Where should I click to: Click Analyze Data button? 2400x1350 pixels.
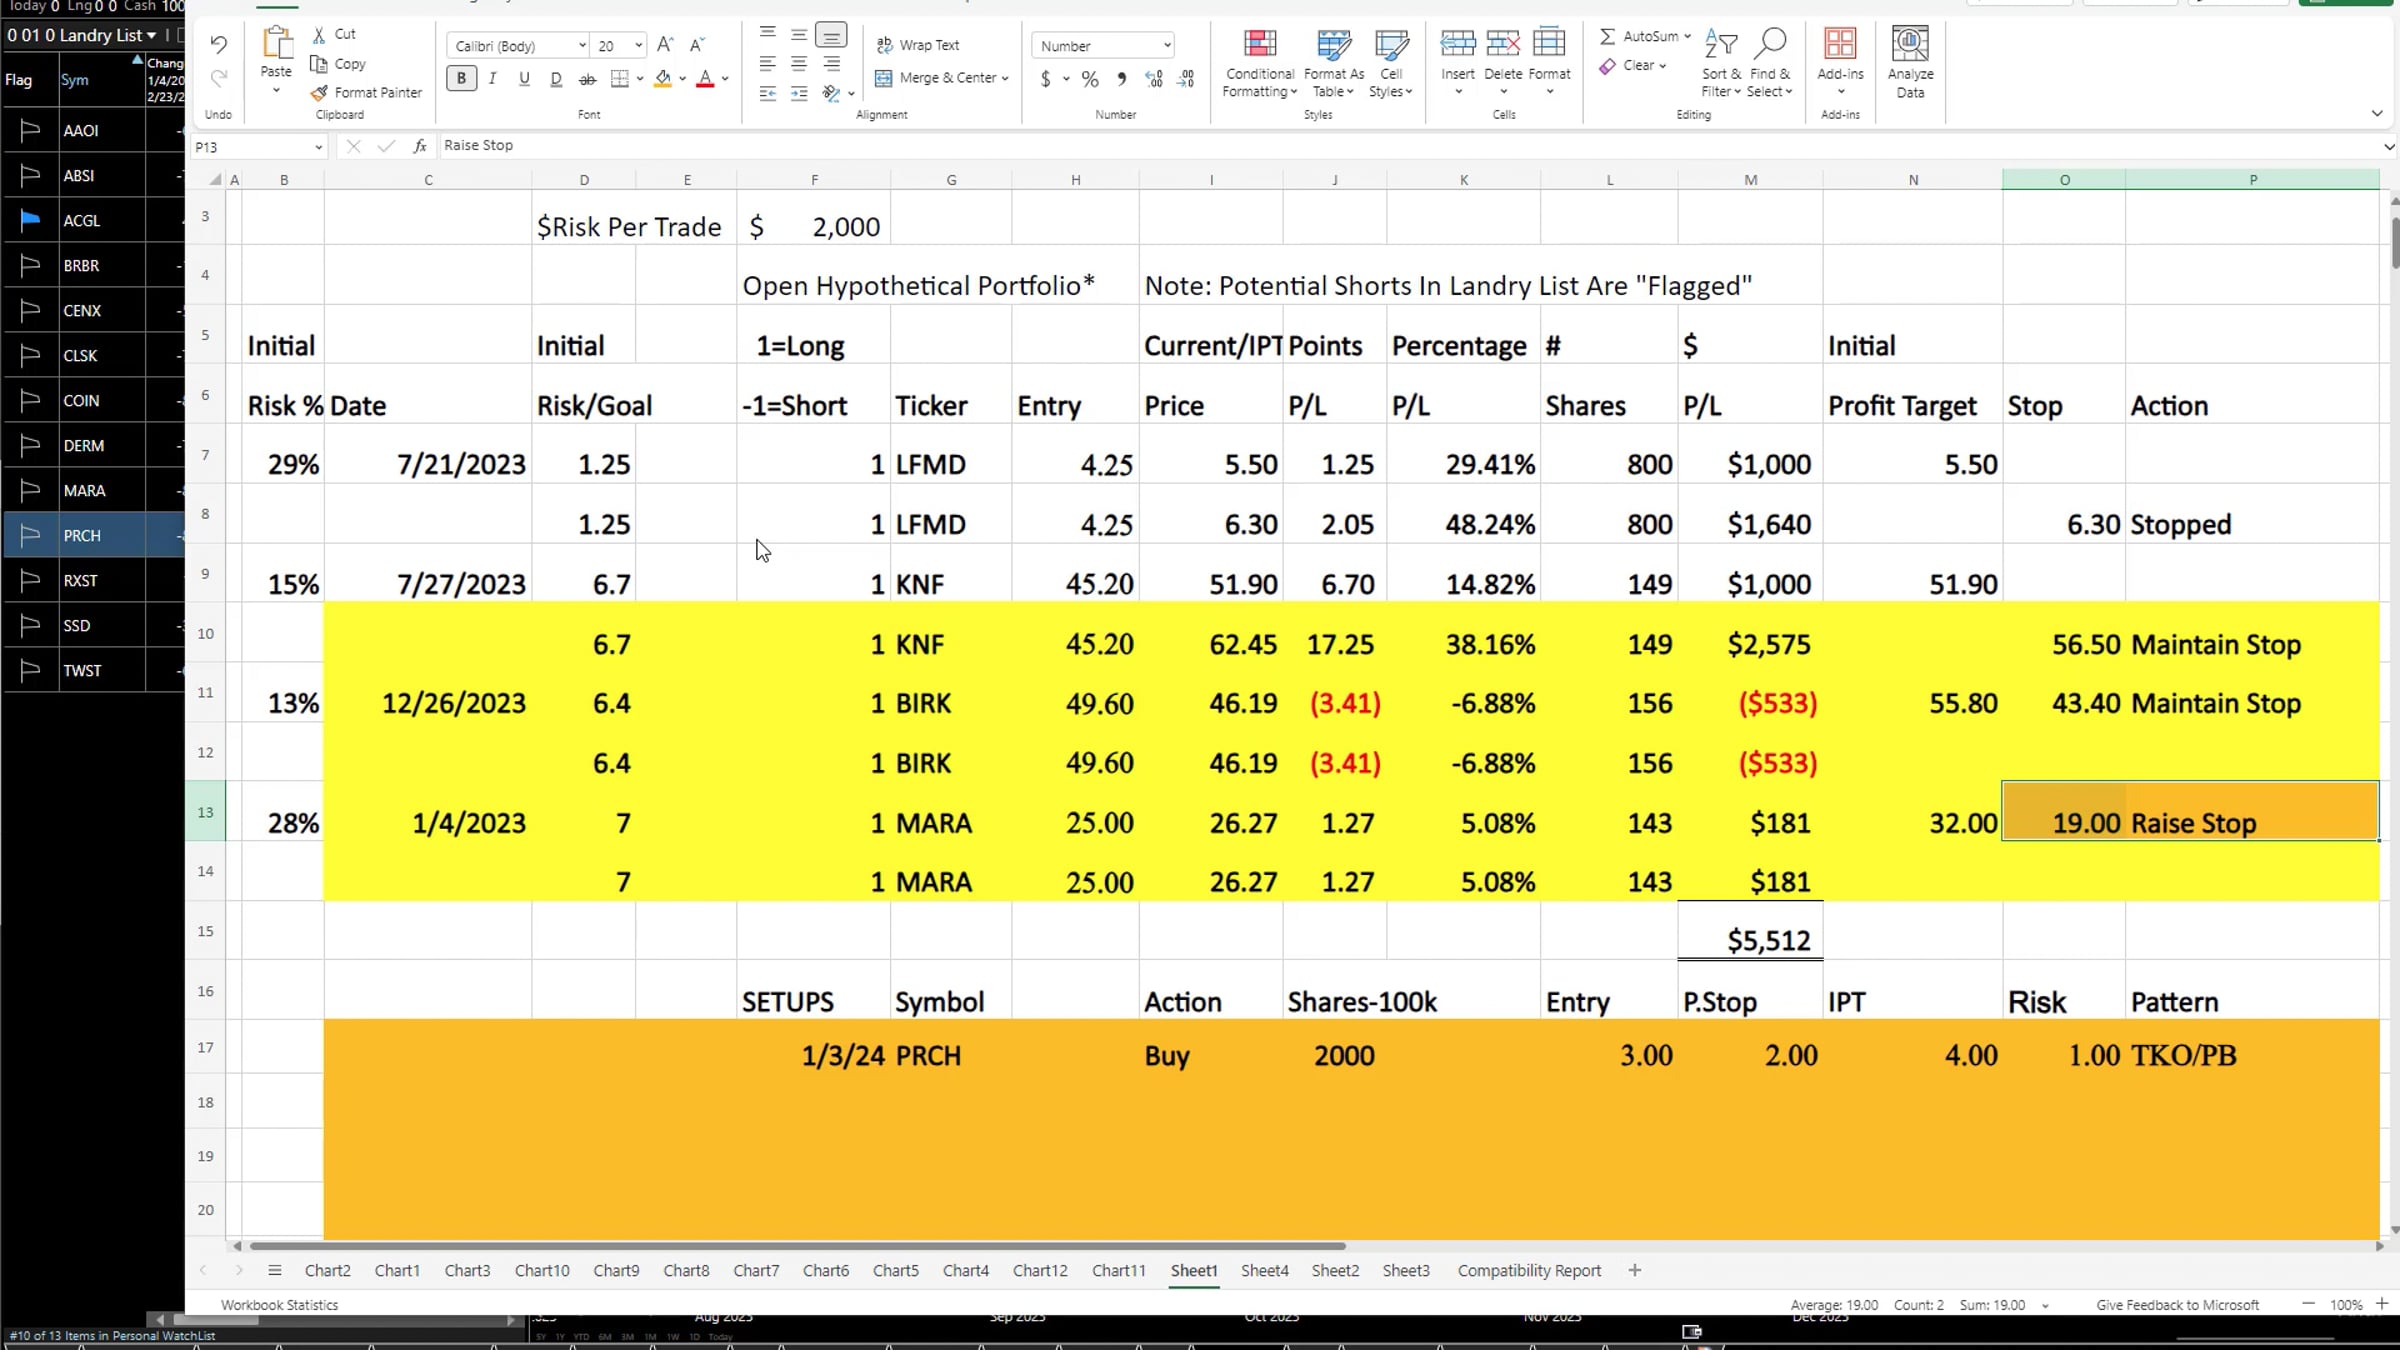(x=1910, y=63)
